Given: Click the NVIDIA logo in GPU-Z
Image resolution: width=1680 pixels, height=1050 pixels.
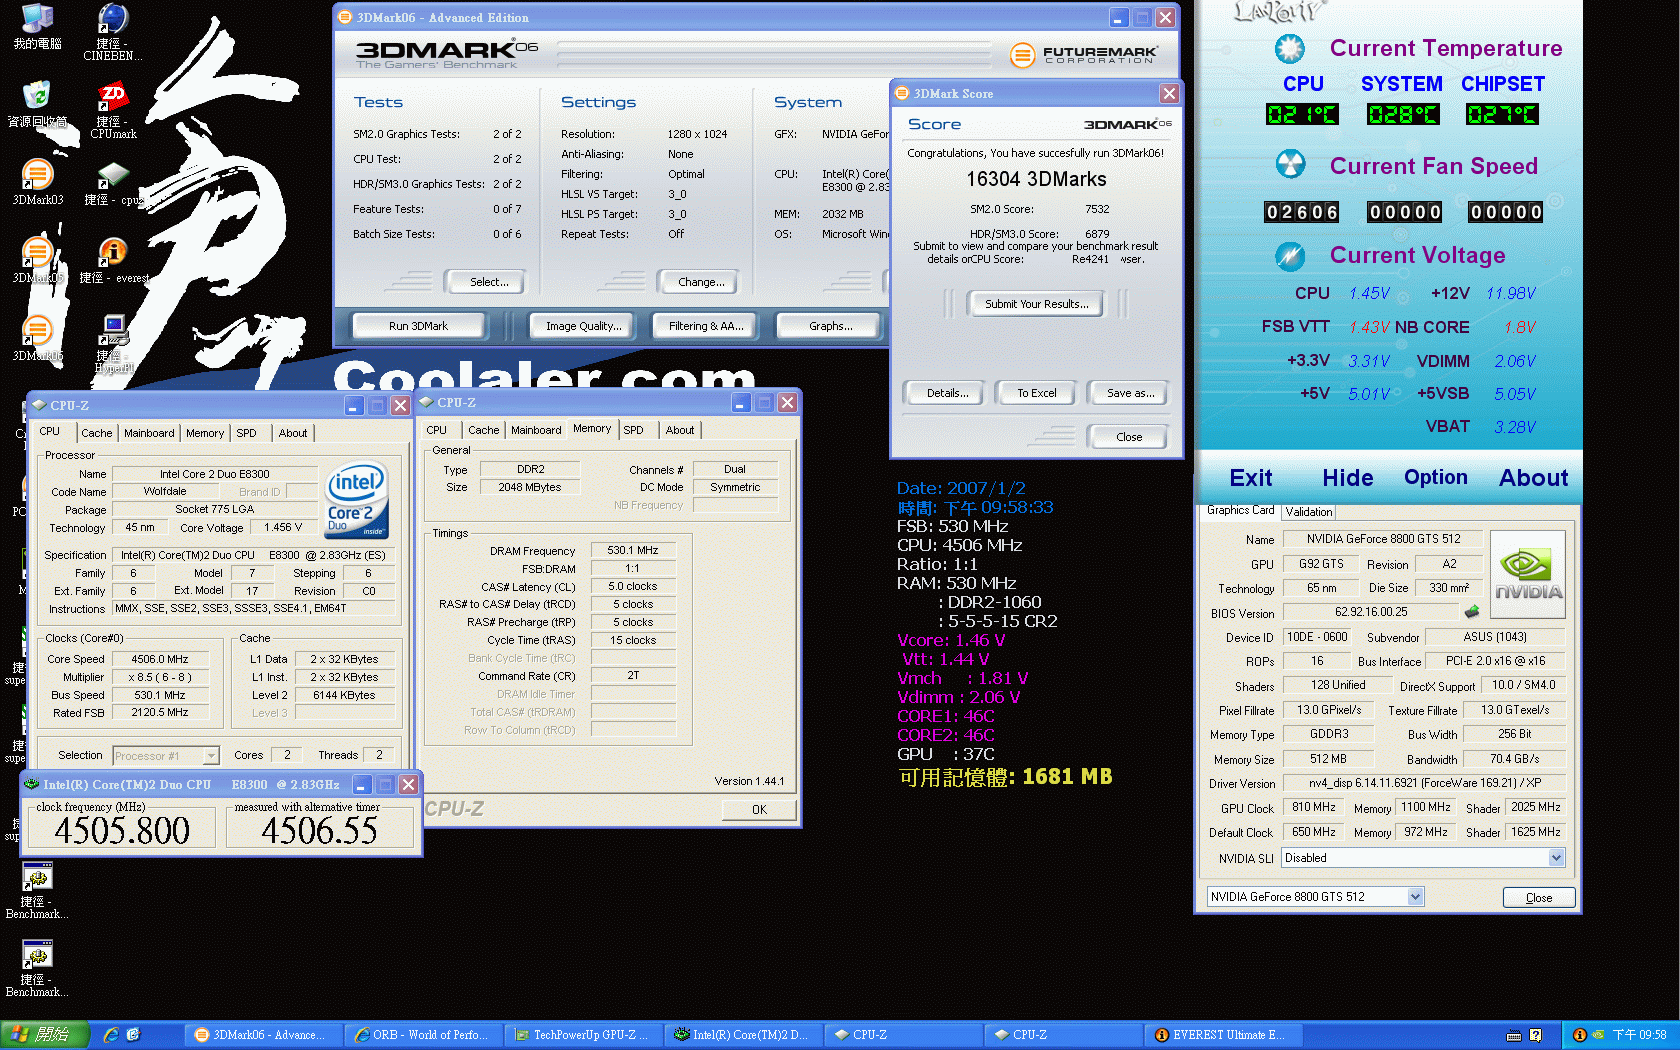Looking at the screenshot, I should 1527,574.
